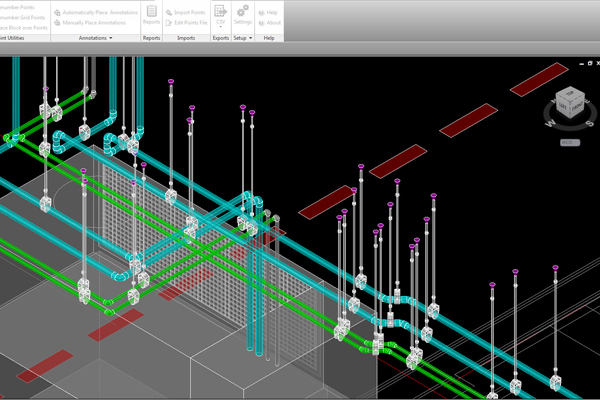Click Automatically Place Annotations

tap(98, 11)
